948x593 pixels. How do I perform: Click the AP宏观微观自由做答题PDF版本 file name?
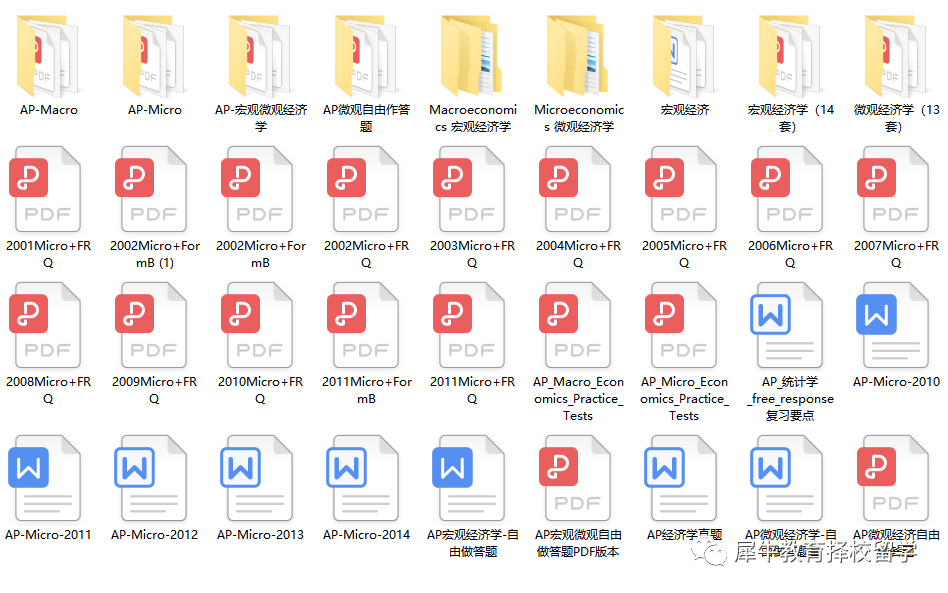click(x=579, y=543)
